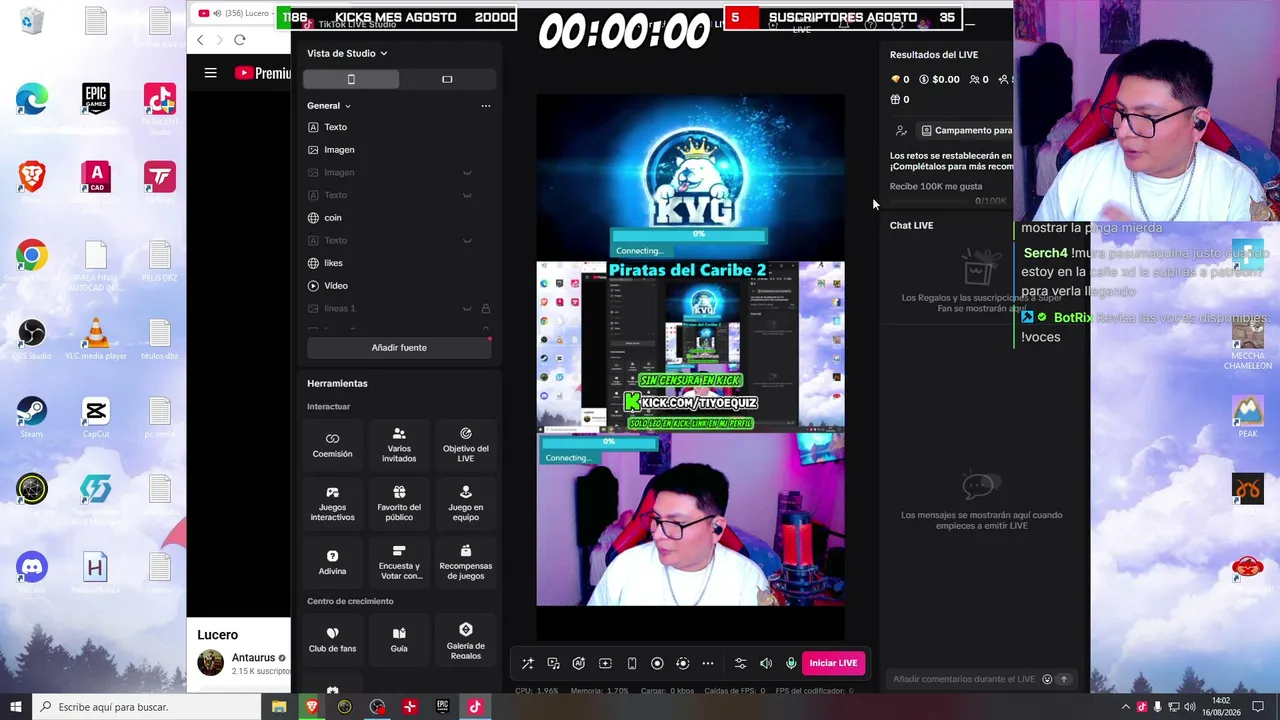Image resolution: width=1280 pixels, height=720 pixels.
Task: Switch to landscape layout
Action: pos(447,79)
